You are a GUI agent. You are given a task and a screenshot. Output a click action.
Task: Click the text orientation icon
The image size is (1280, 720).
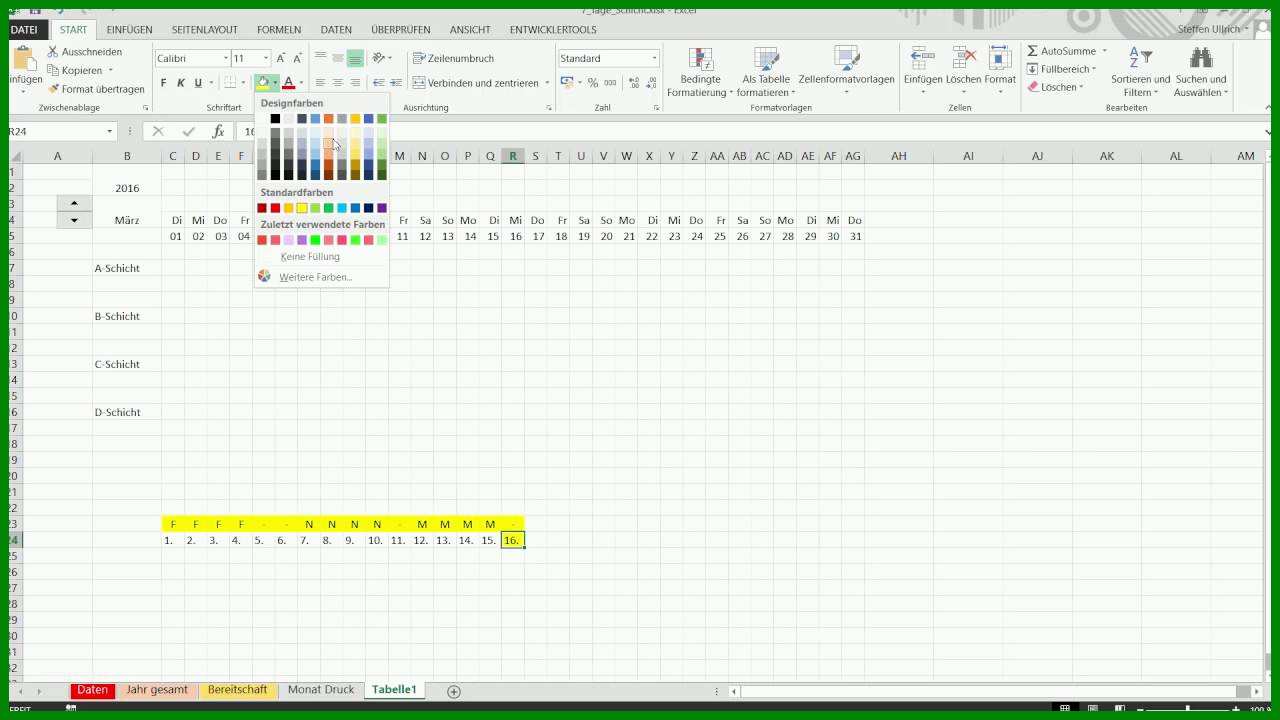[x=379, y=58]
